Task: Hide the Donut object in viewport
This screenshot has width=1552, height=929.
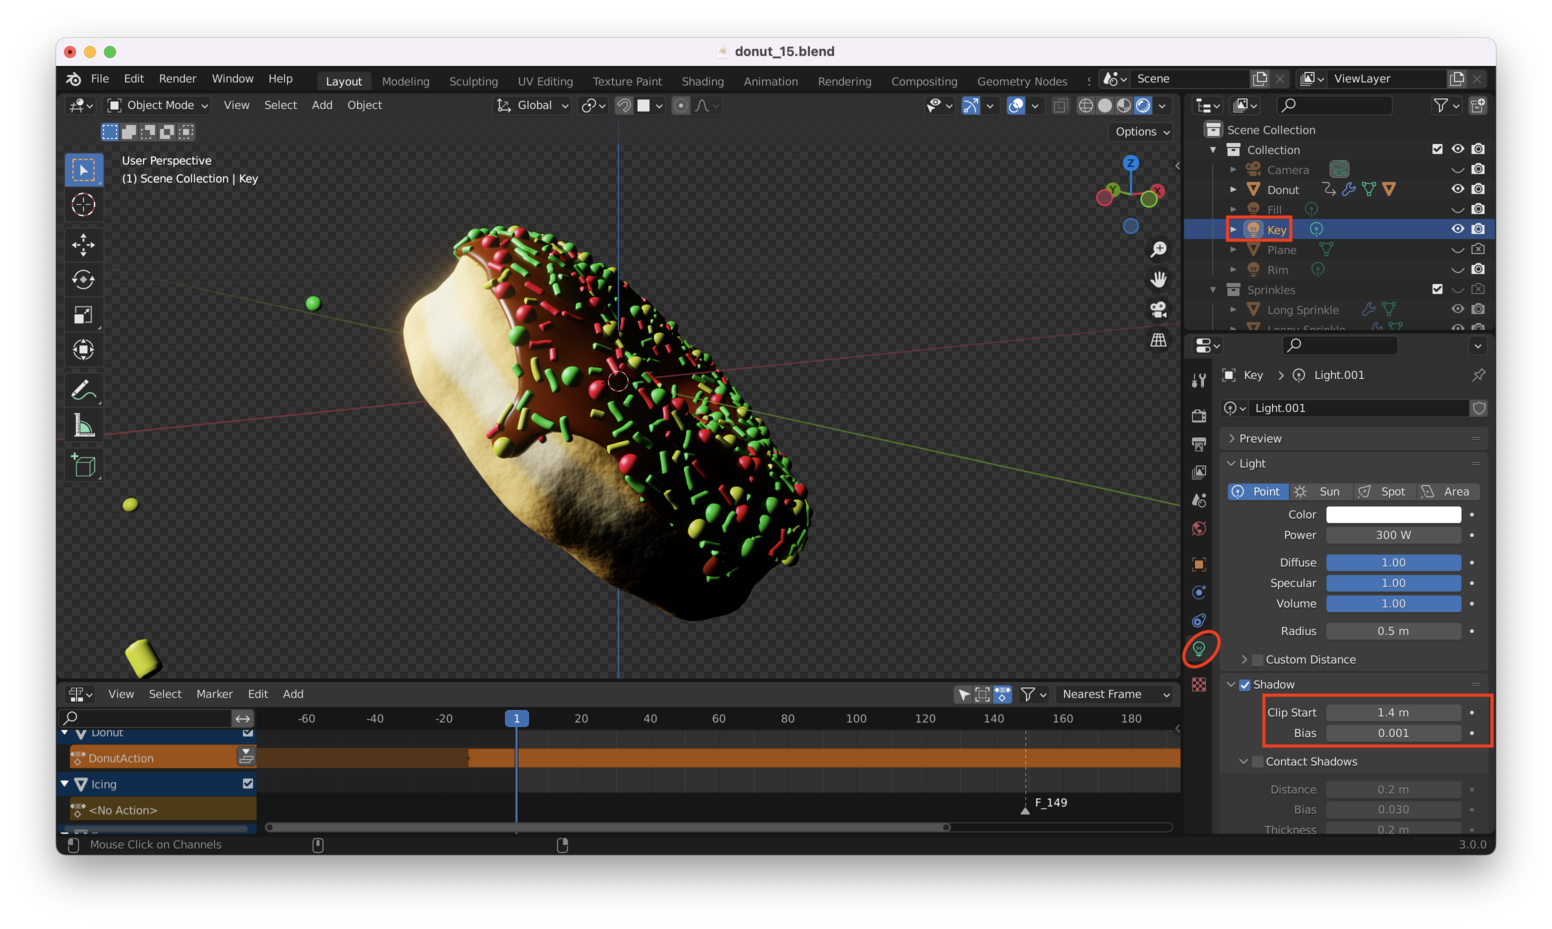Action: click(x=1457, y=189)
